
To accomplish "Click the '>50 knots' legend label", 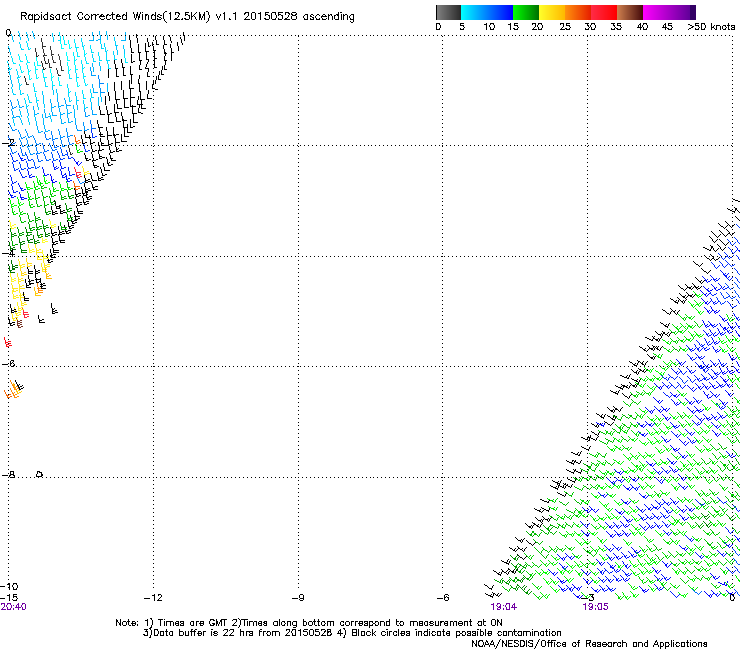I will point(711,27).
